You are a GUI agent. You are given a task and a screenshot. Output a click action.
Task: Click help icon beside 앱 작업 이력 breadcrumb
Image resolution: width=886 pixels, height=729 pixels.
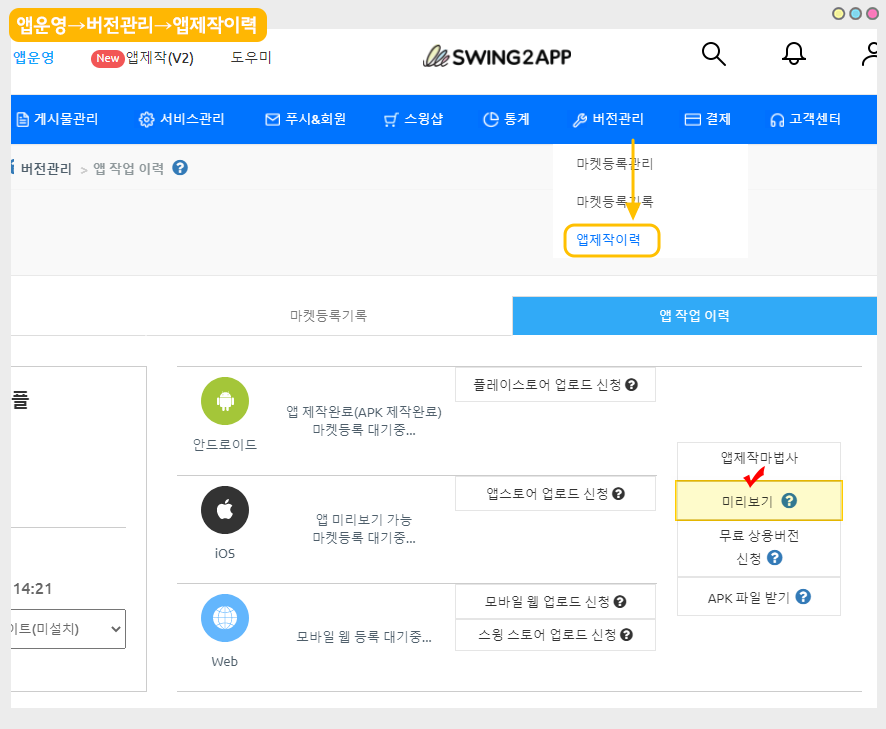point(180,168)
